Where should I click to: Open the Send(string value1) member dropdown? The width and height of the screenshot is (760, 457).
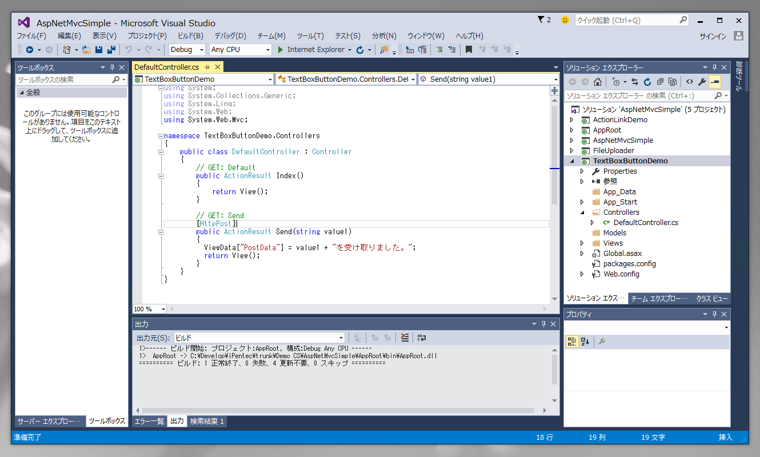[x=489, y=79]
